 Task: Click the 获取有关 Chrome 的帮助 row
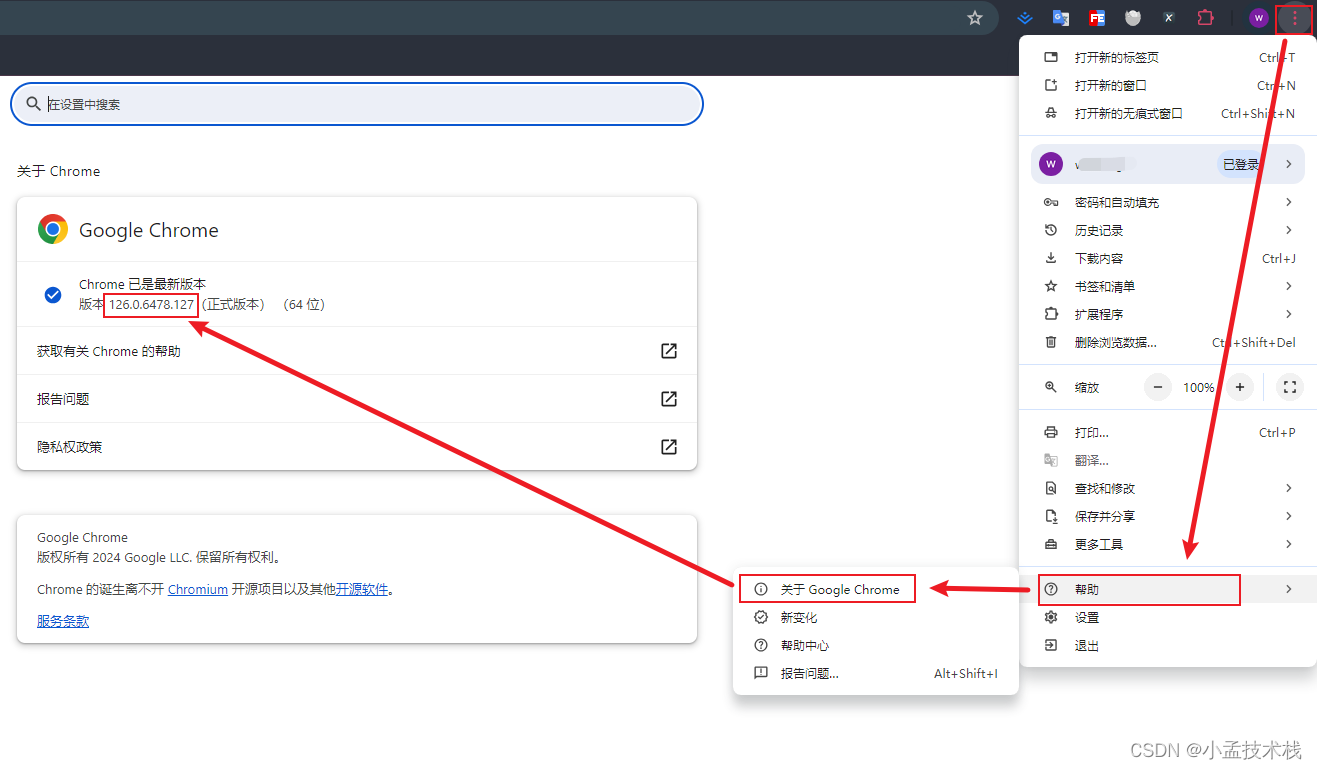click(x=357, y=351)
